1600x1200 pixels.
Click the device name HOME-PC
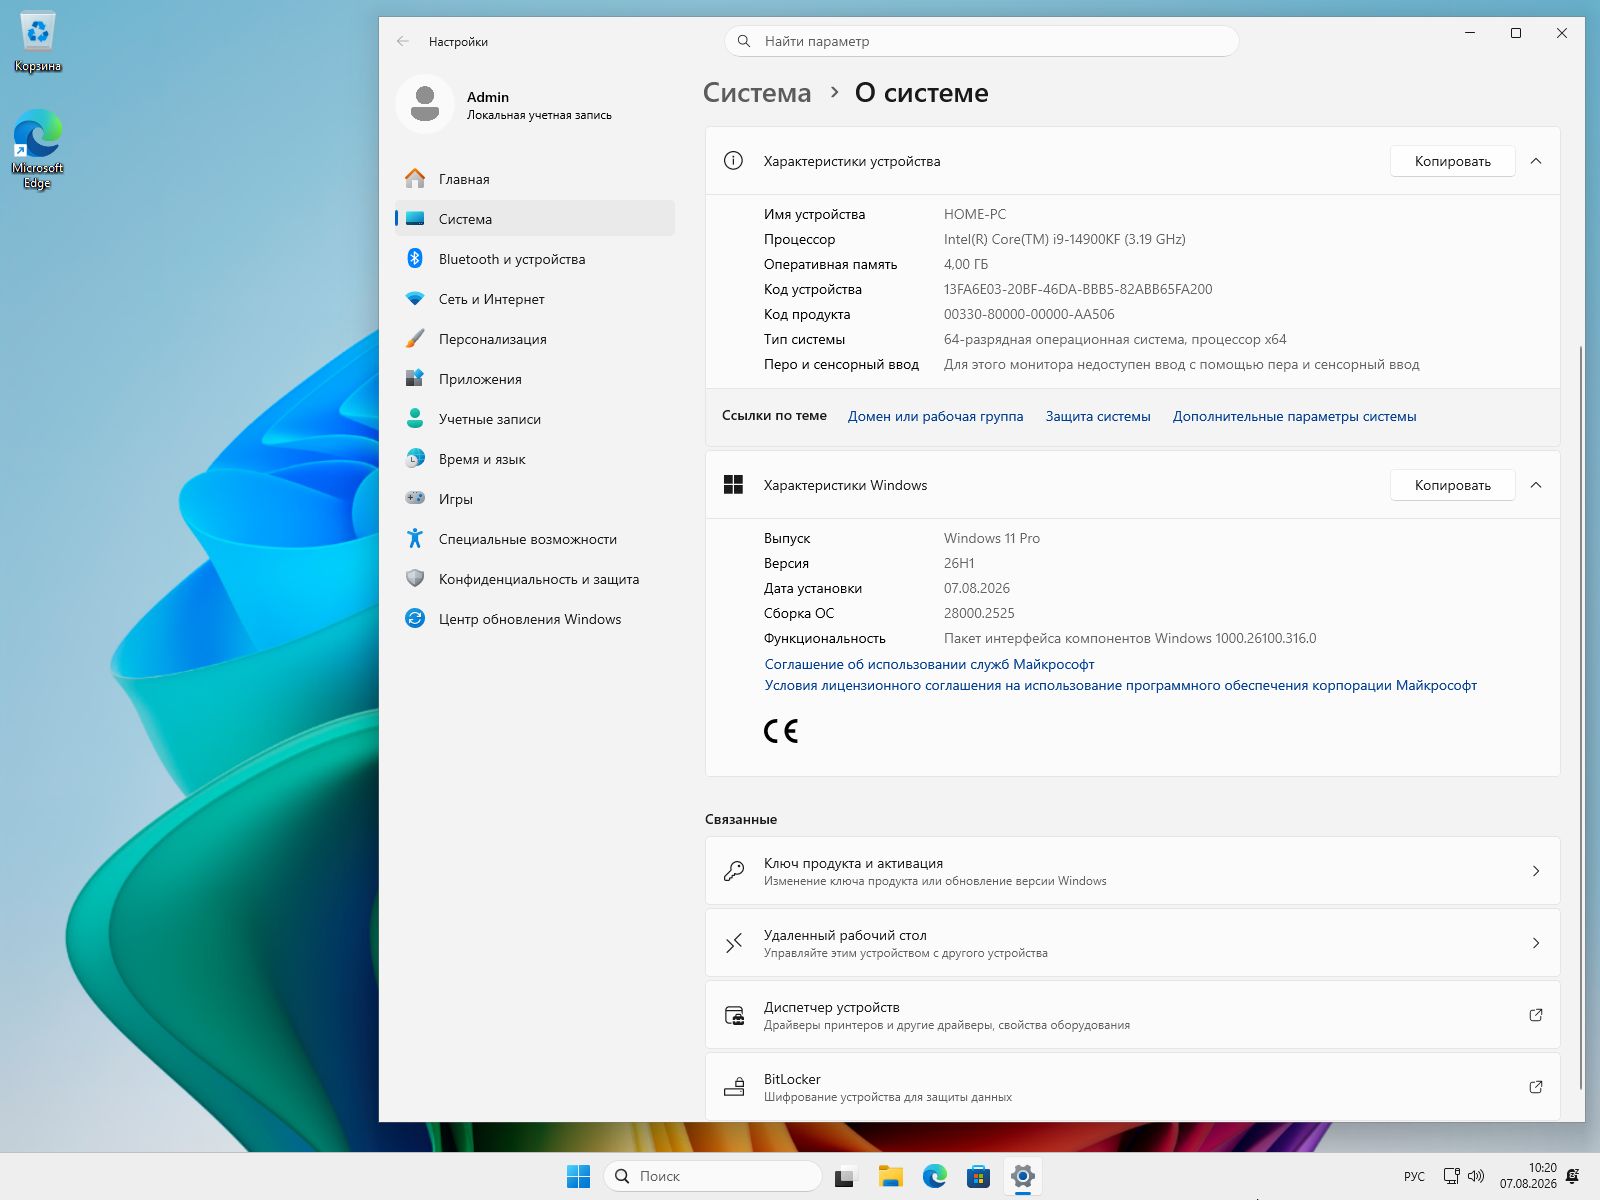pyautogui.click(x=975, y=214)
